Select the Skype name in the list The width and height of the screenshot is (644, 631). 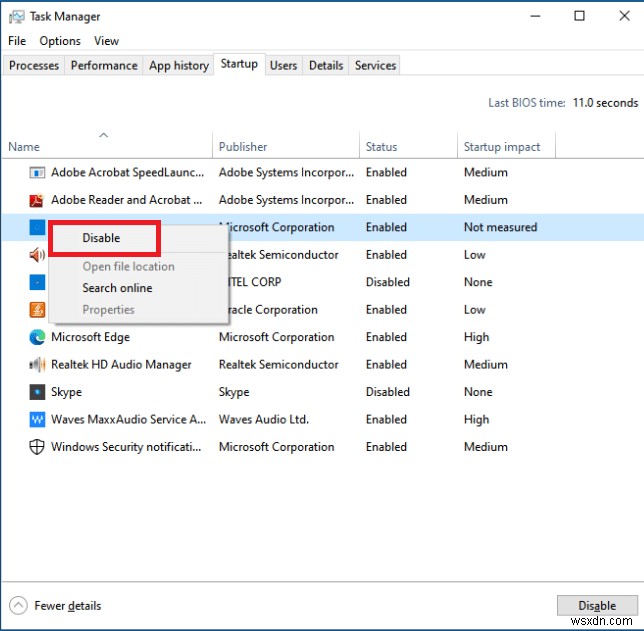coord(66,392)
